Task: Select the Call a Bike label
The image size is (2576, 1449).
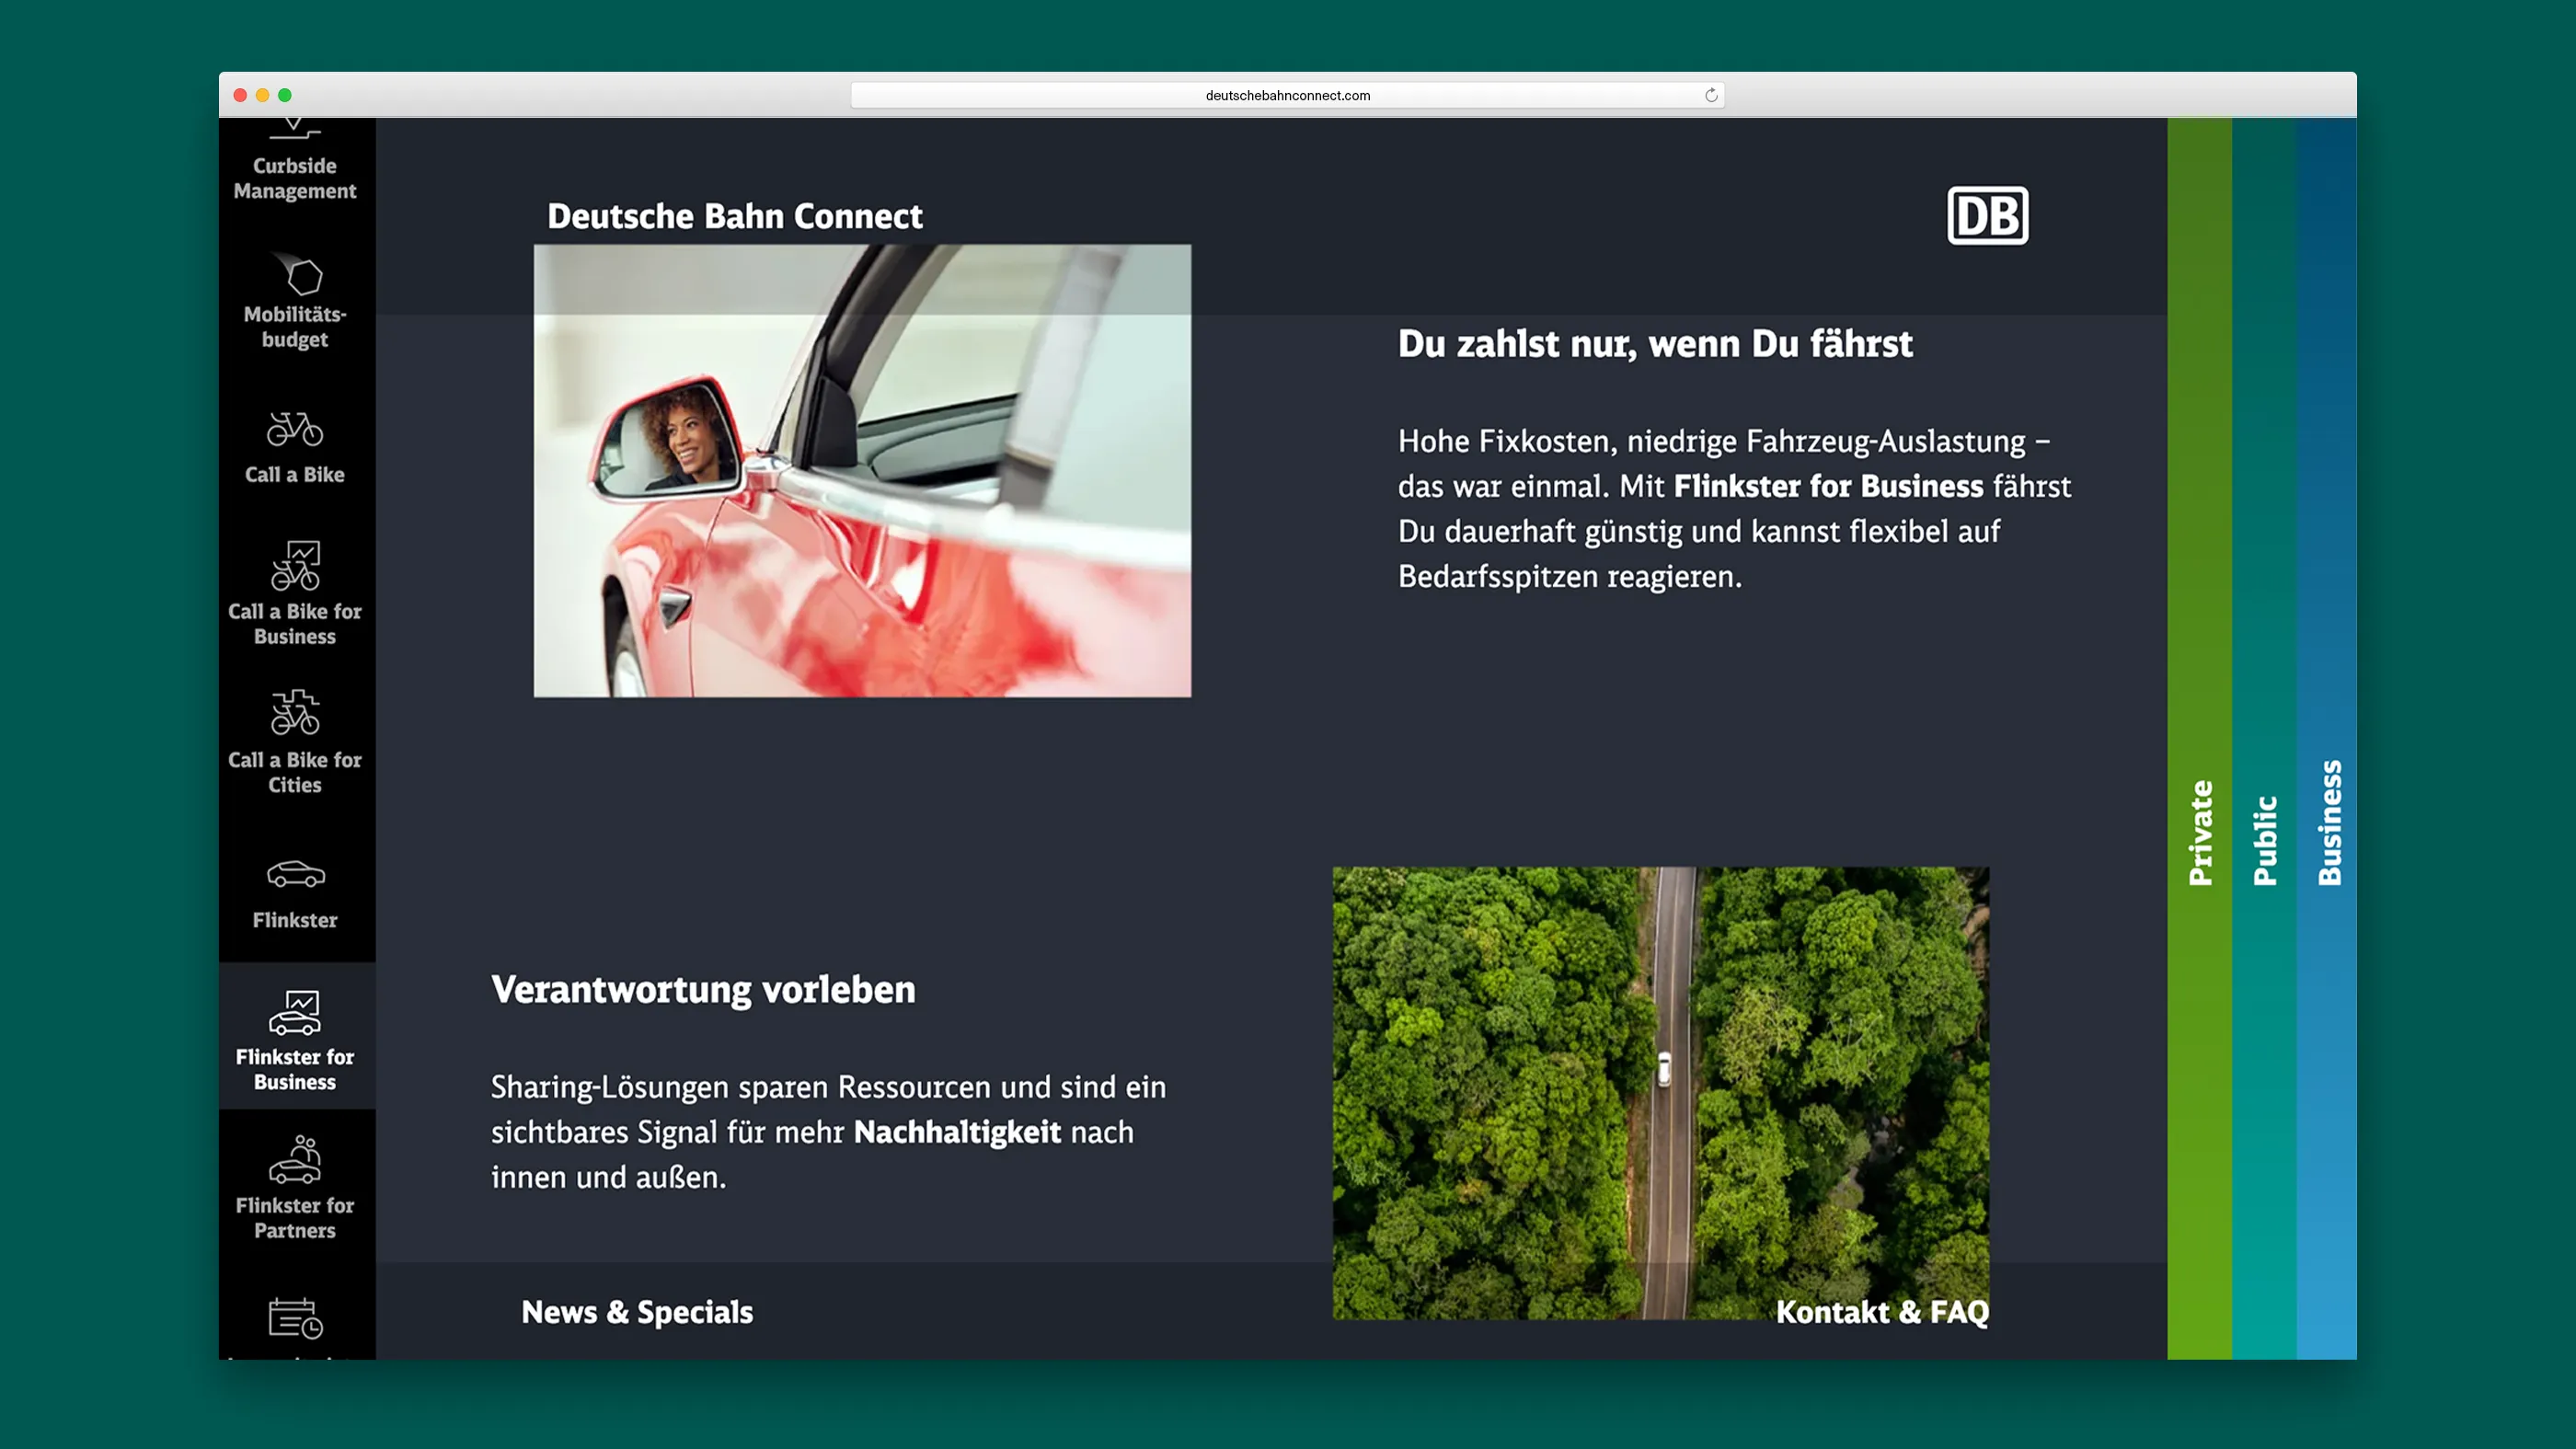Action: (x=295, y=475)
